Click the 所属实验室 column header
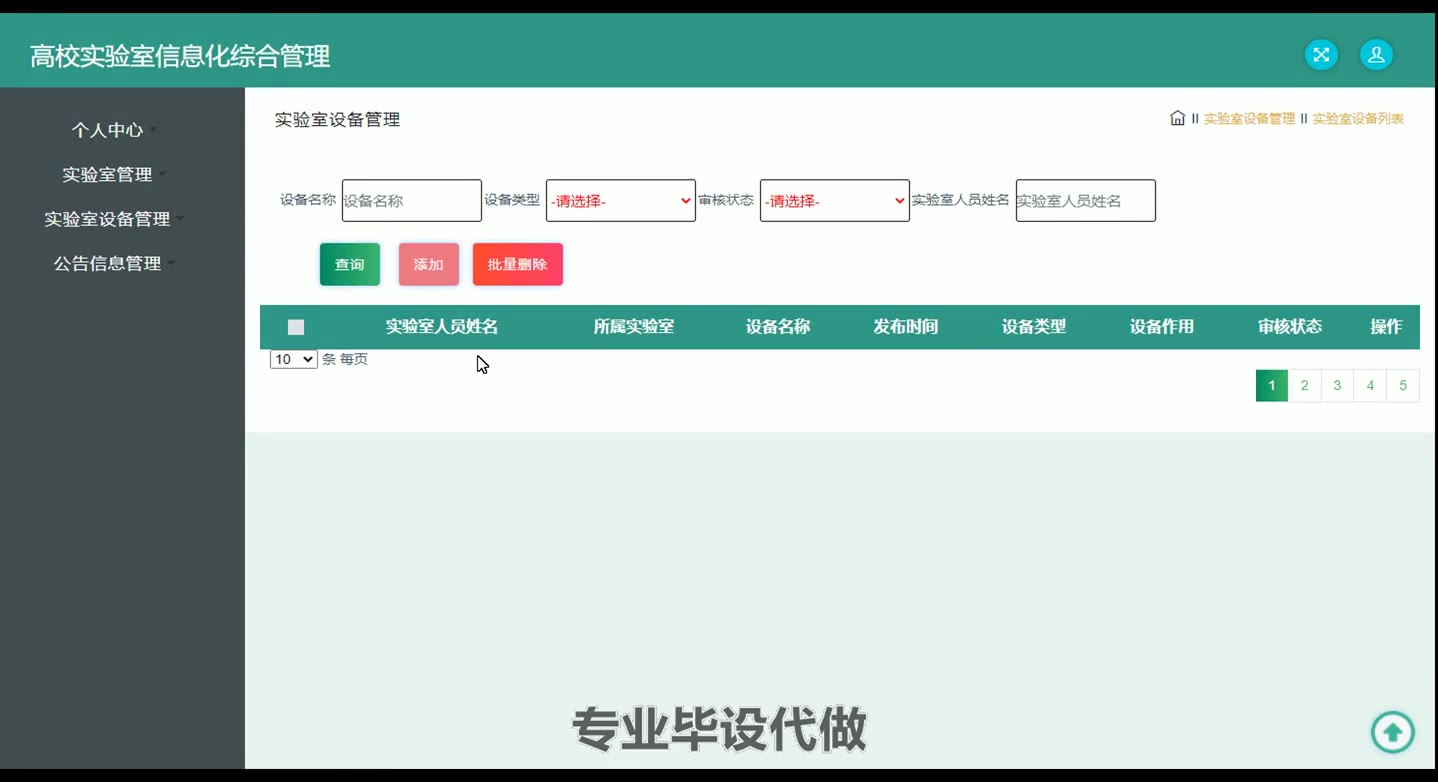The width and height of the screenshot is (1438, 782). tap(634, 327)
